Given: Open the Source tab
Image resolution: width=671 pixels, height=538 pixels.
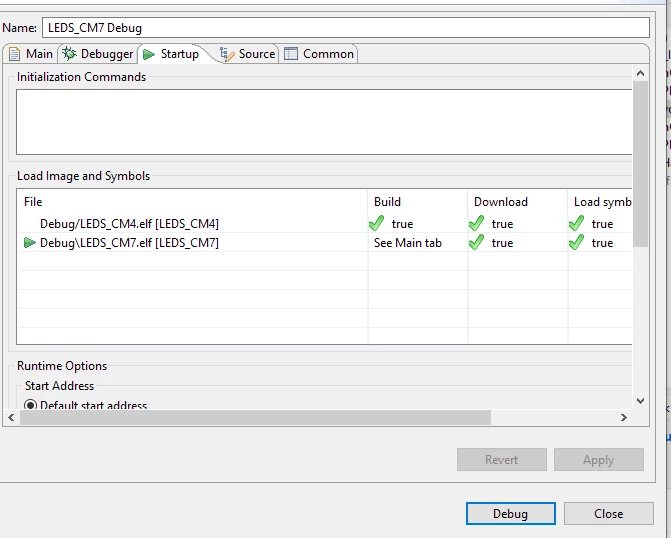Looking at the screenshot, I should click(247, 54).
